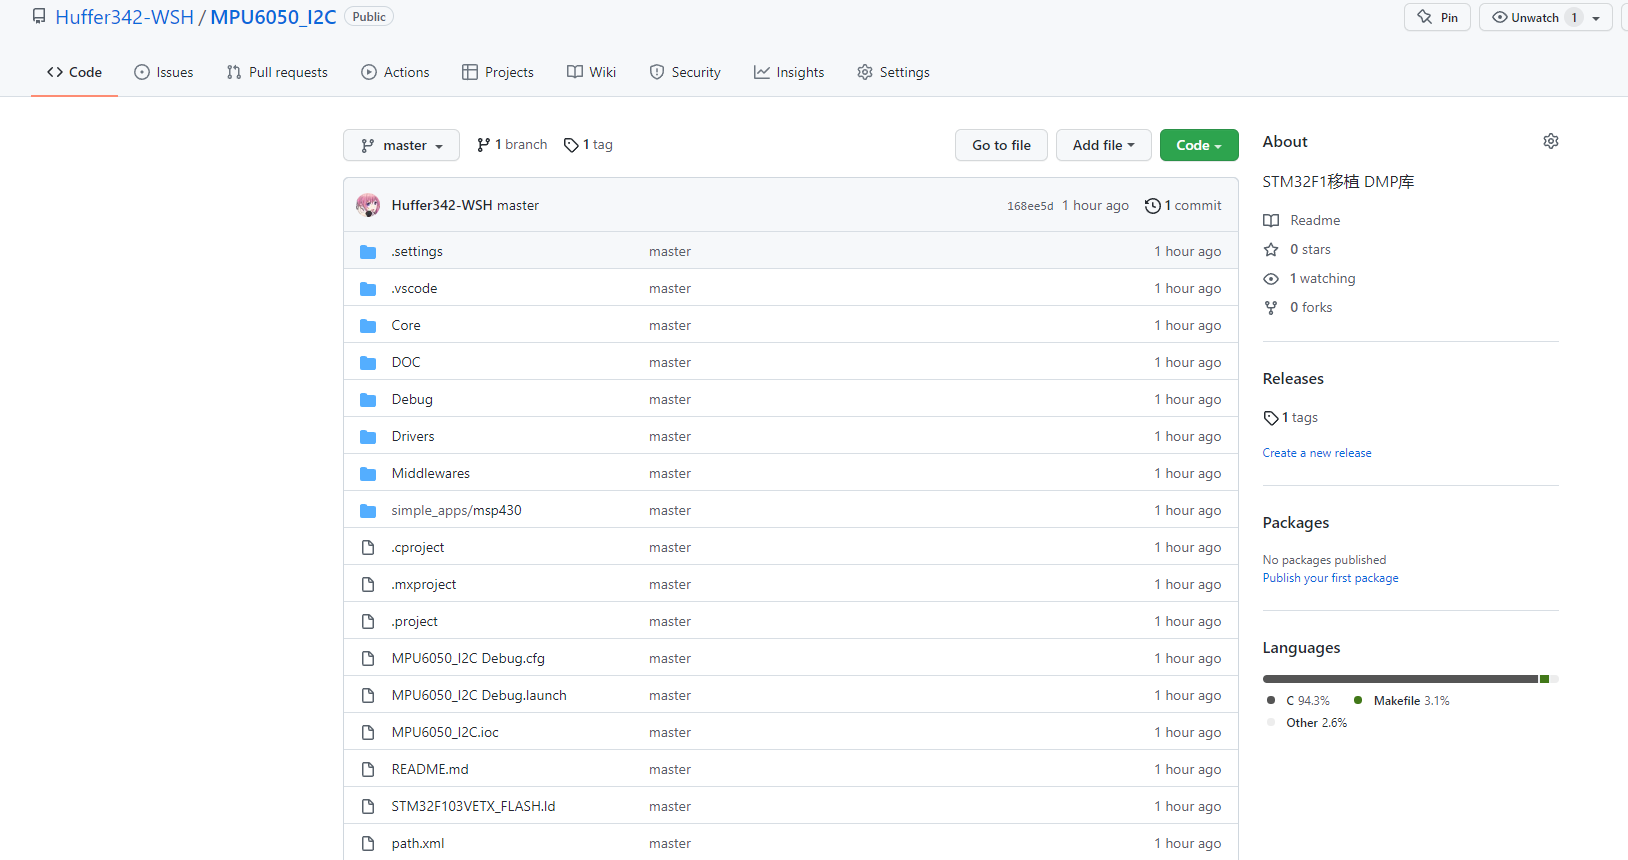Pin this repository with the Pin button
This screenshot has height=860, width=1628.
(1437, 17)
